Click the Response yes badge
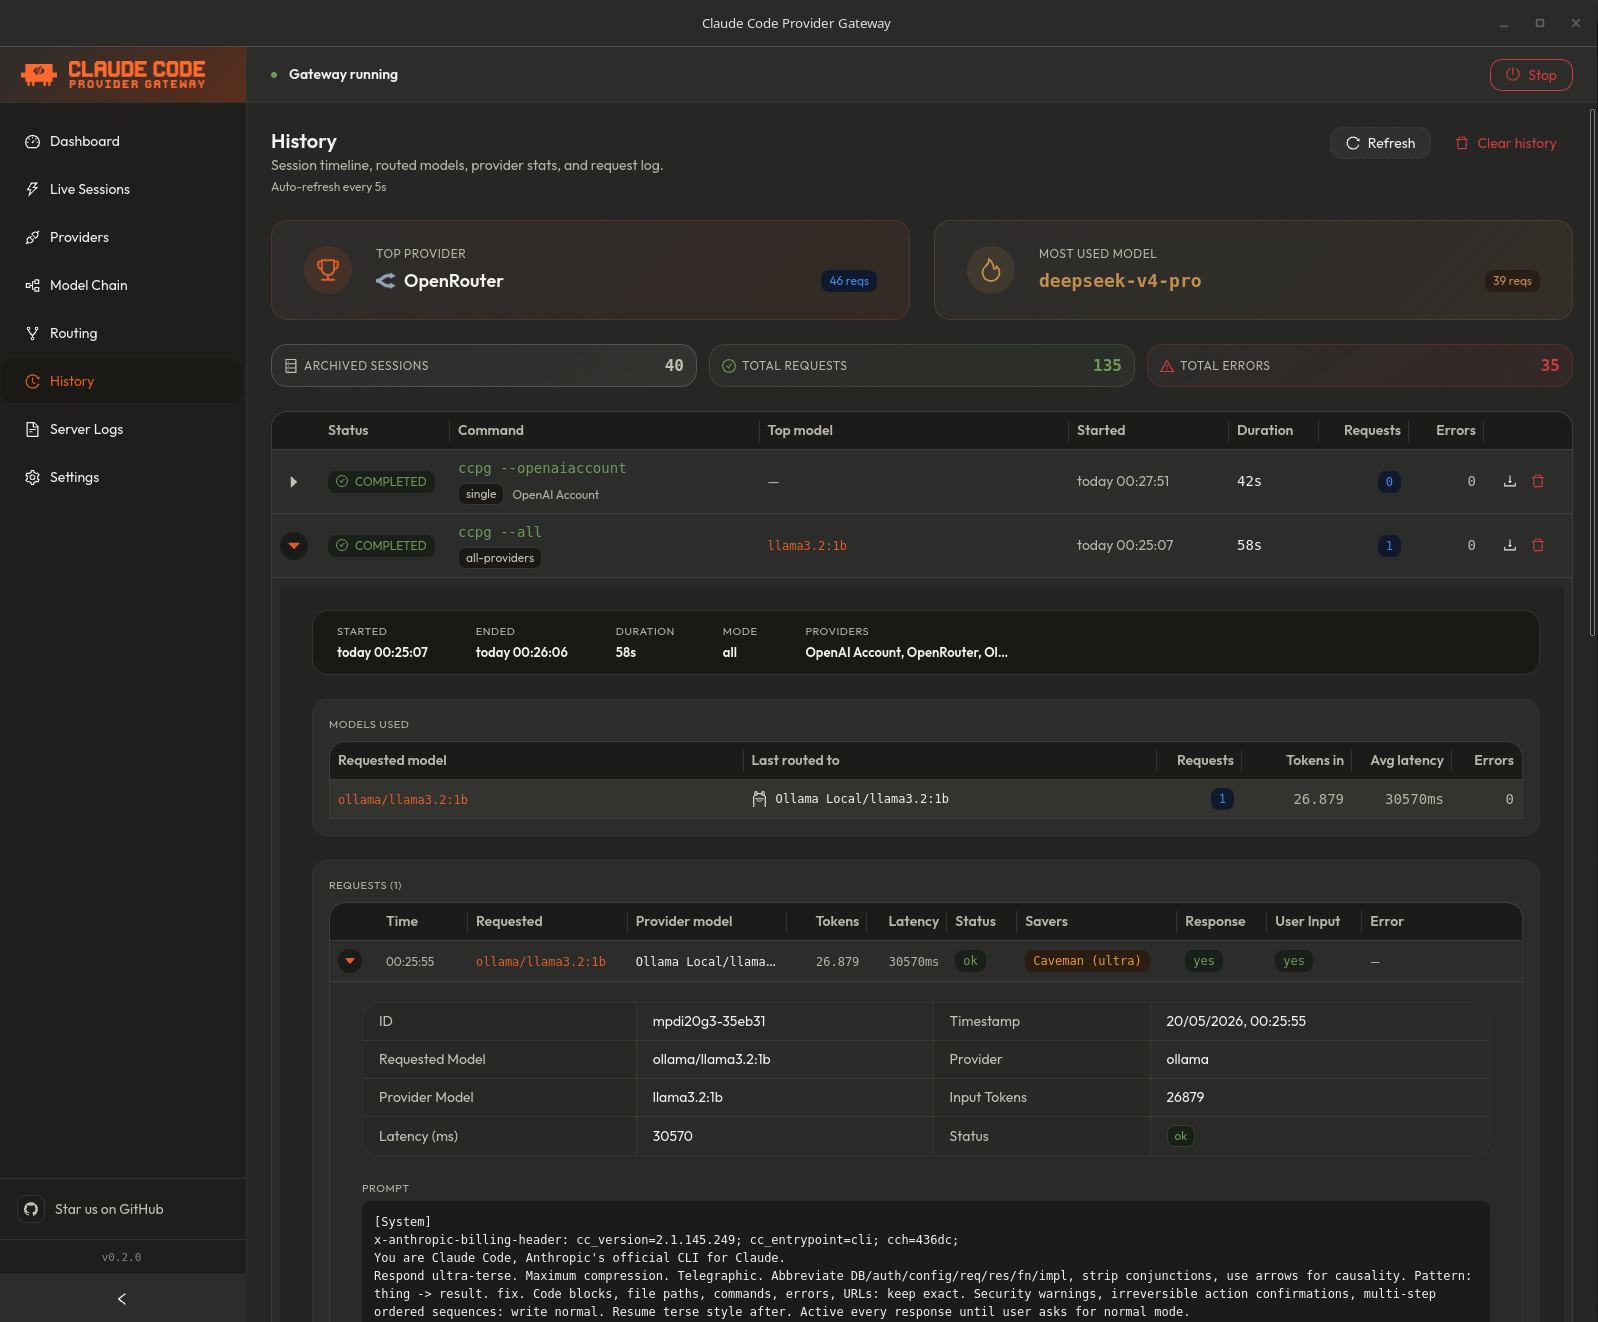Screen dimensions: 1598x1322 [1204, 961]
